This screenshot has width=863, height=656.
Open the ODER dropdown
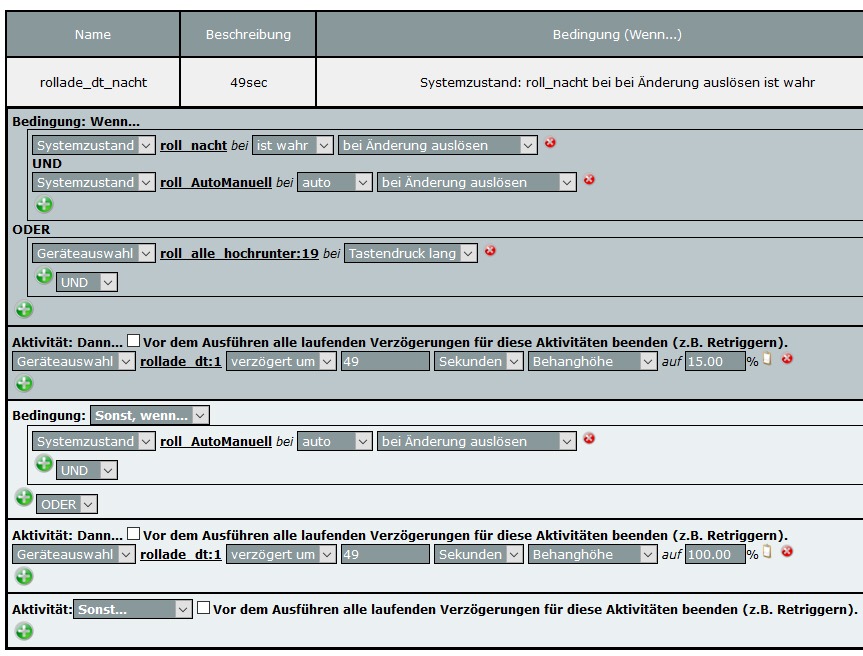click(67, 504)
